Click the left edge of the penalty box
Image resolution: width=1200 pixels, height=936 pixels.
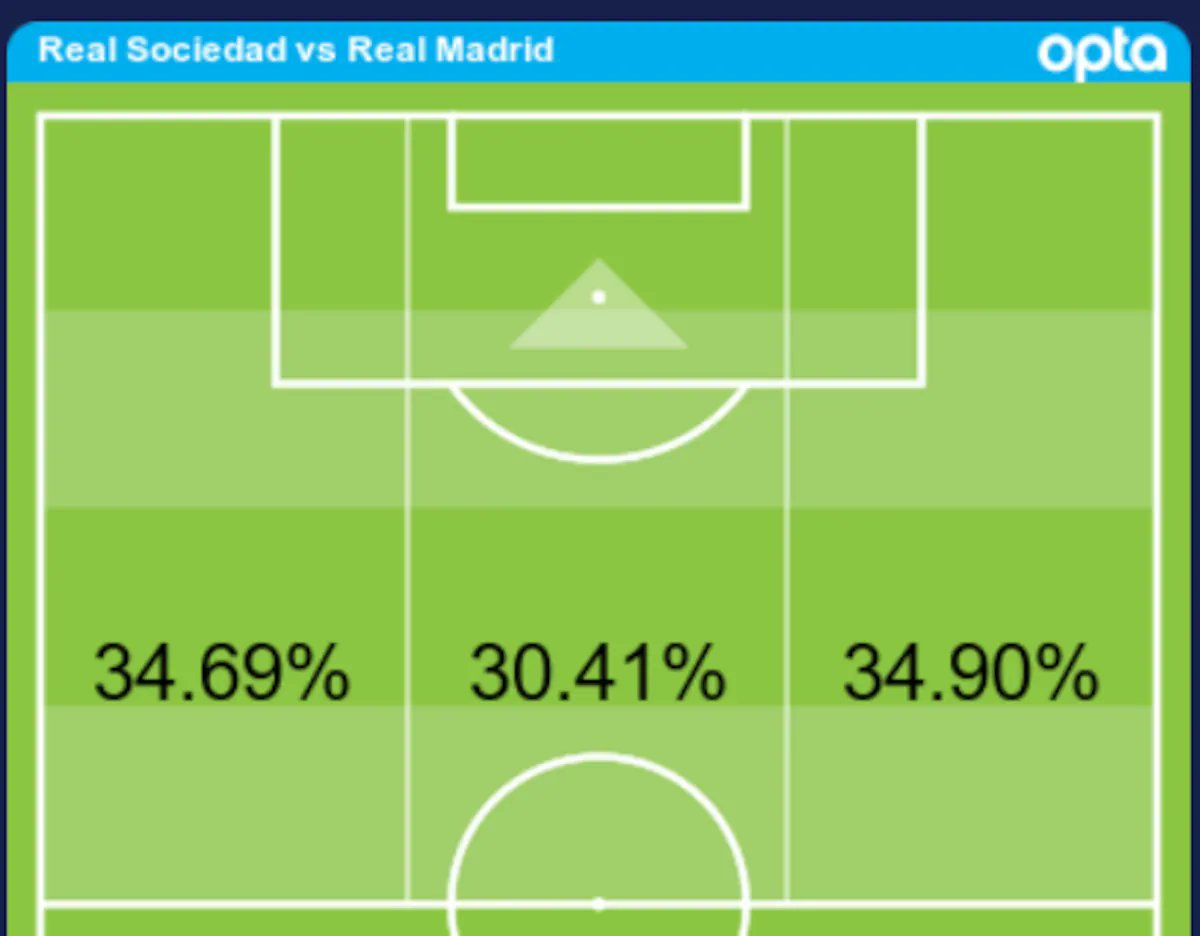click(275, 250)
